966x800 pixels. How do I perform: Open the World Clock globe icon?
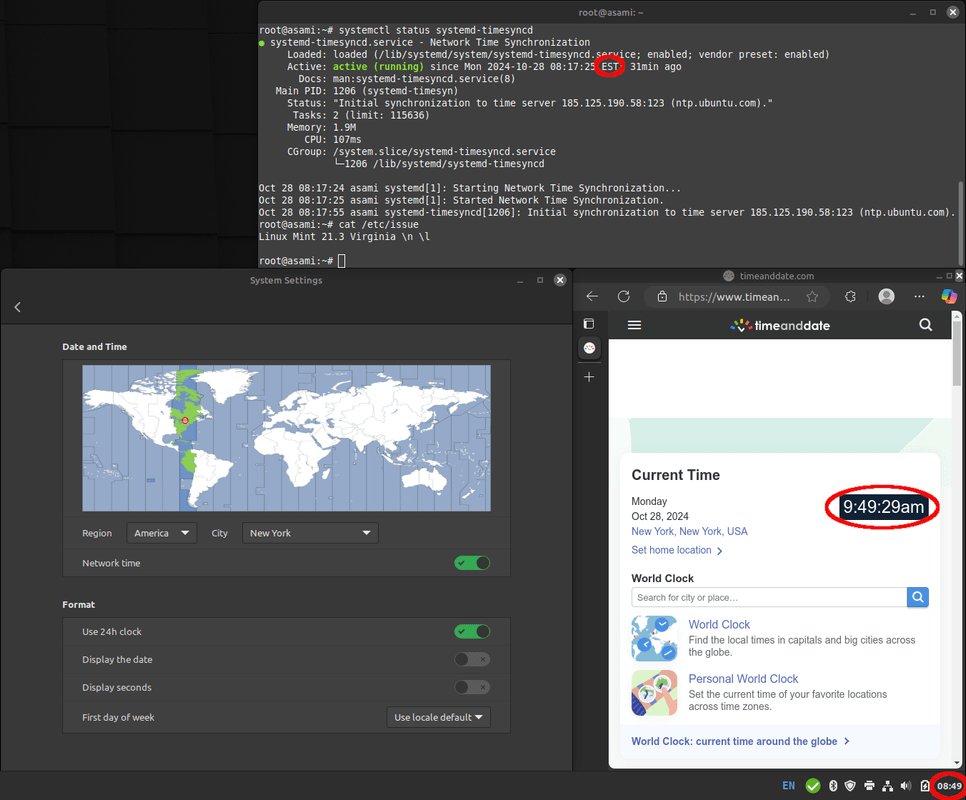click(x=654, y=635)
